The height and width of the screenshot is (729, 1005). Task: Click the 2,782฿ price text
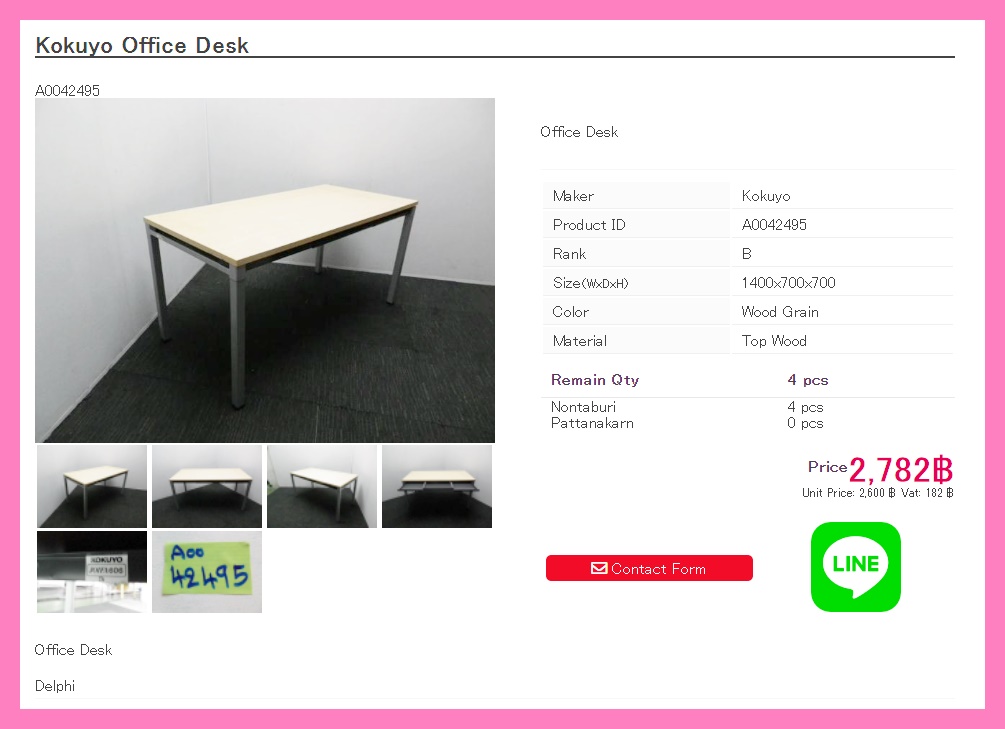(901, 470)
